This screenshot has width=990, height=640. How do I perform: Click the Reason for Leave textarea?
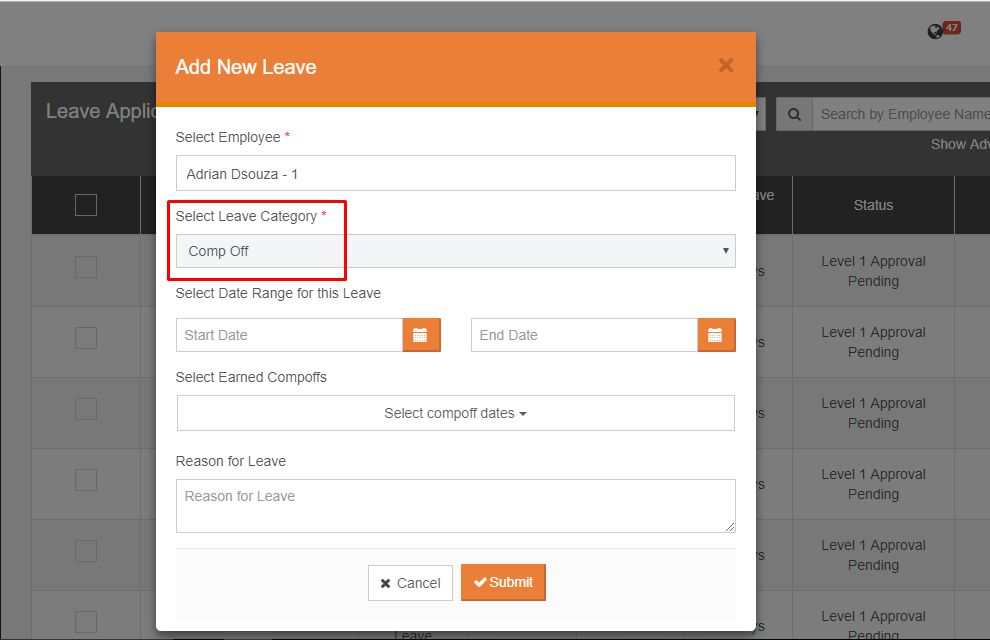(455, 506)
